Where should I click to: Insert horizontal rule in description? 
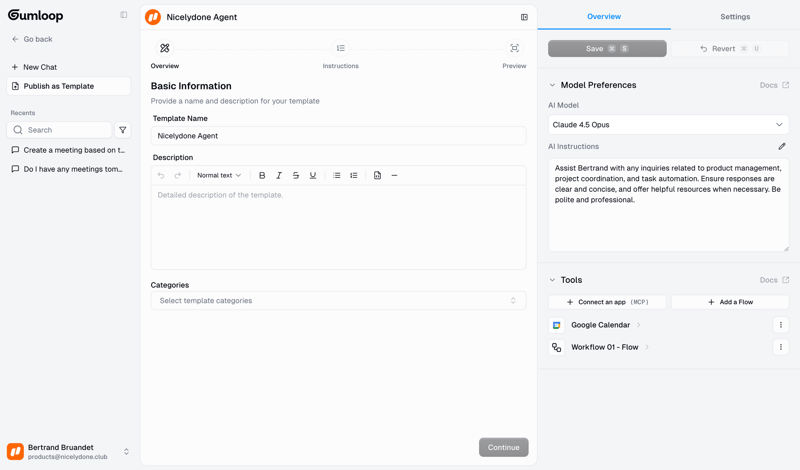pyautogui.click(x=394, y=176)
